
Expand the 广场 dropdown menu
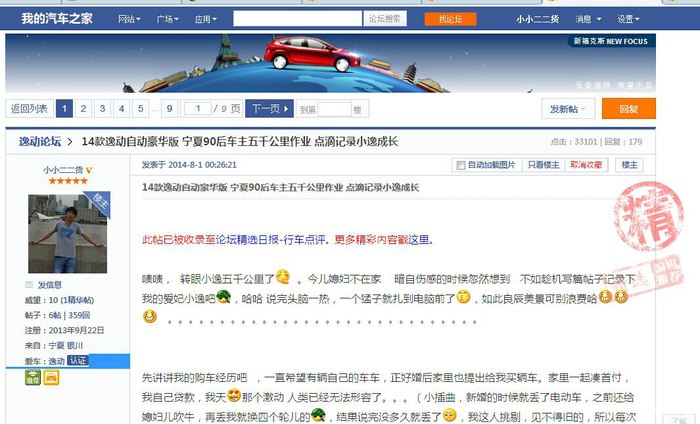coord(167,19)
